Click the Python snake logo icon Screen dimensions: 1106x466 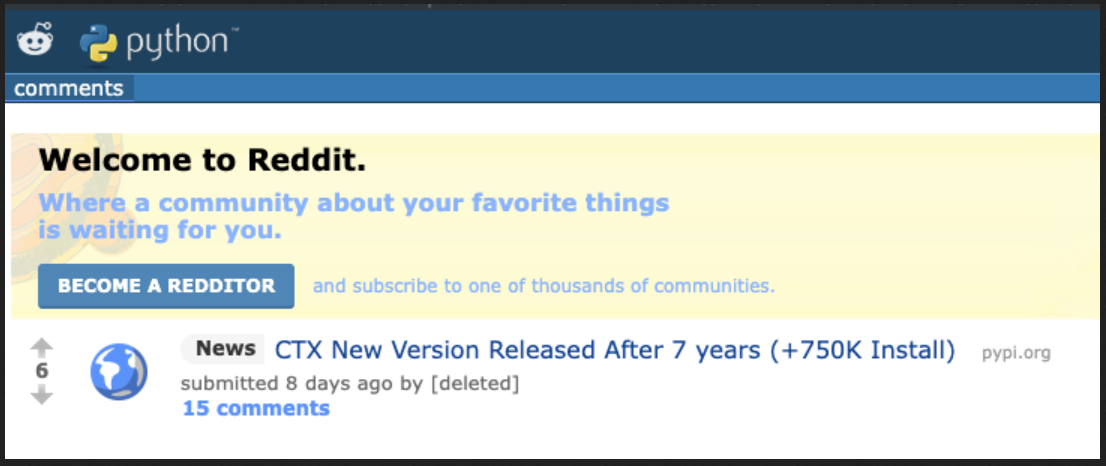(98, 43)
